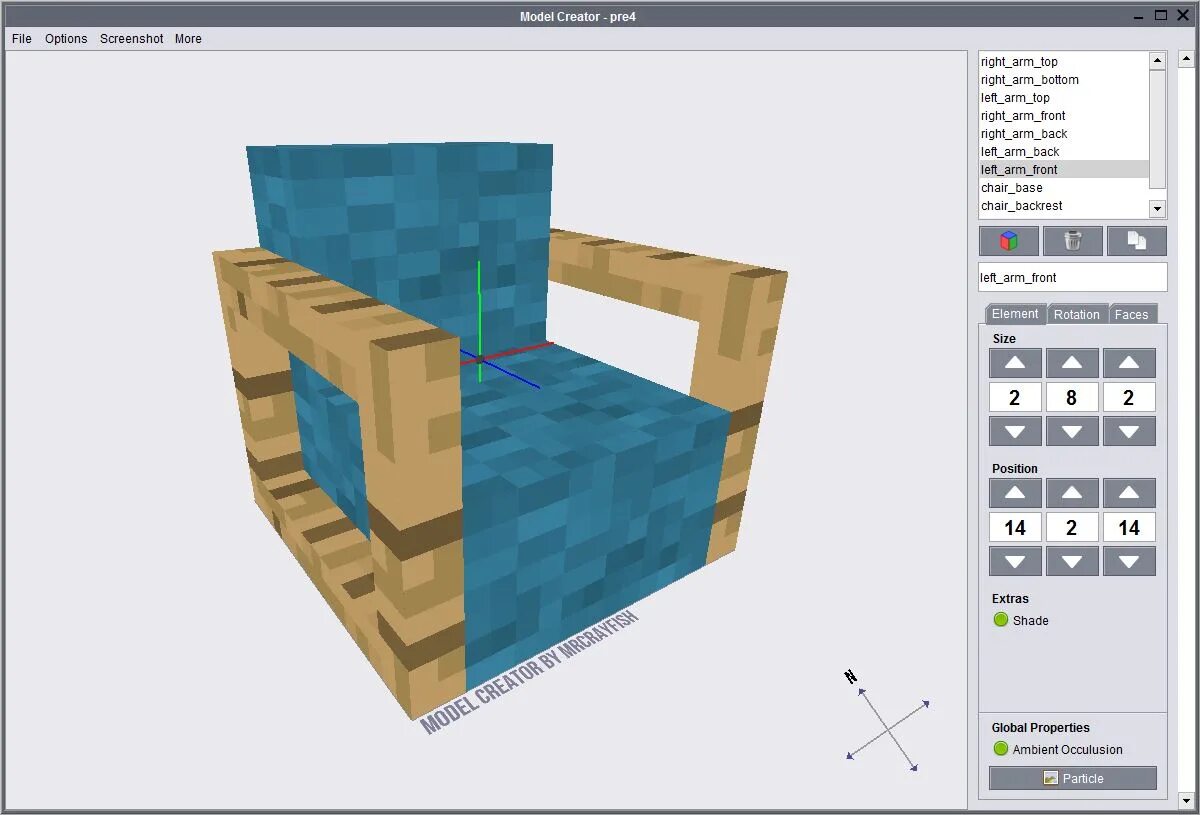
Task: Click the side panel scrollbar down arrow
Action: [1186, 800]
